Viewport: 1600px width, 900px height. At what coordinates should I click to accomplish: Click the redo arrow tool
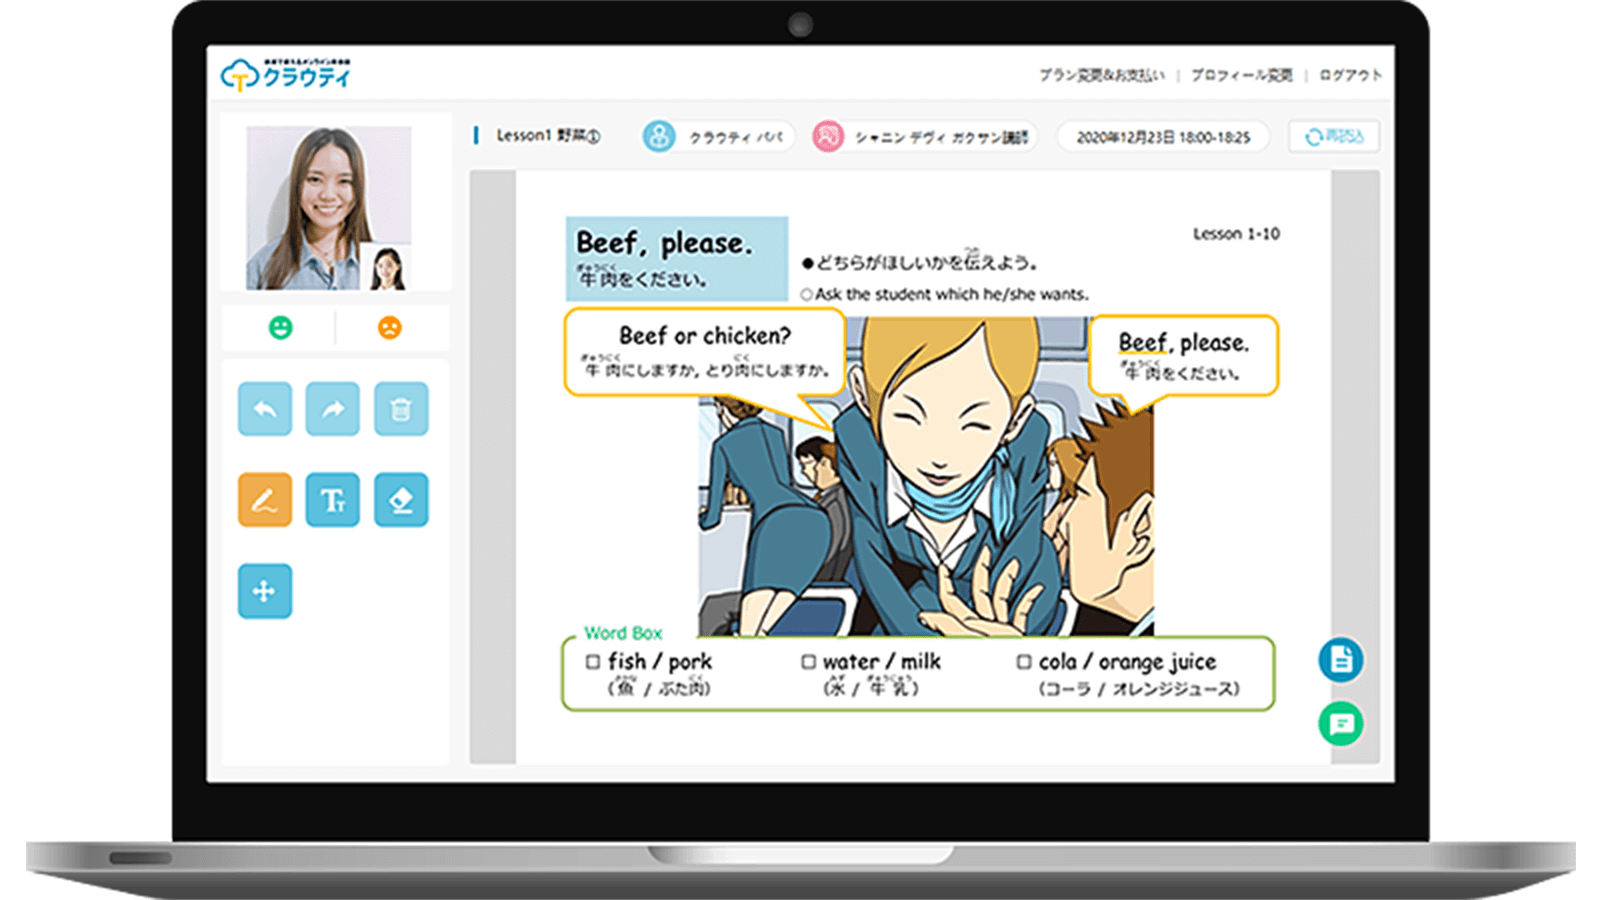coord(332,409)
